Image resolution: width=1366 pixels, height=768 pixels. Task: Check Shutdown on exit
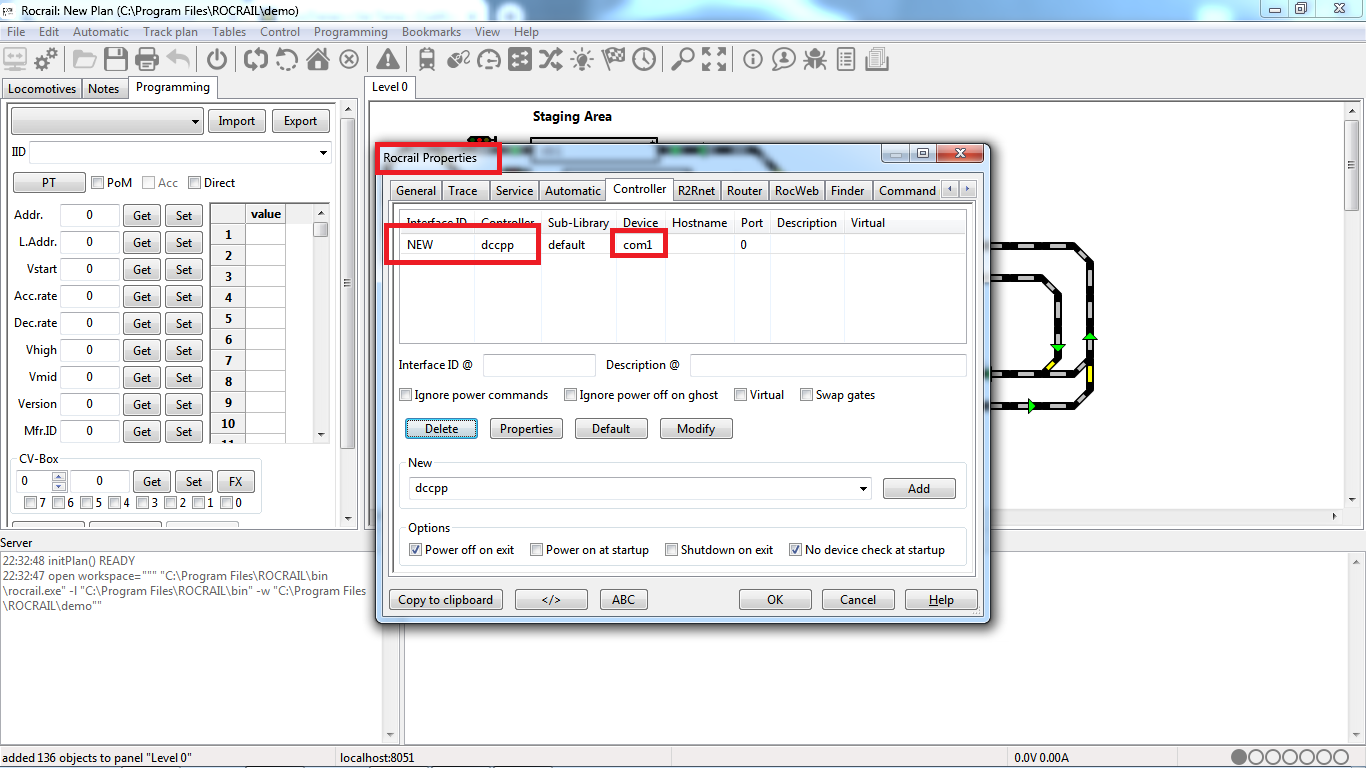click(672, 550)
